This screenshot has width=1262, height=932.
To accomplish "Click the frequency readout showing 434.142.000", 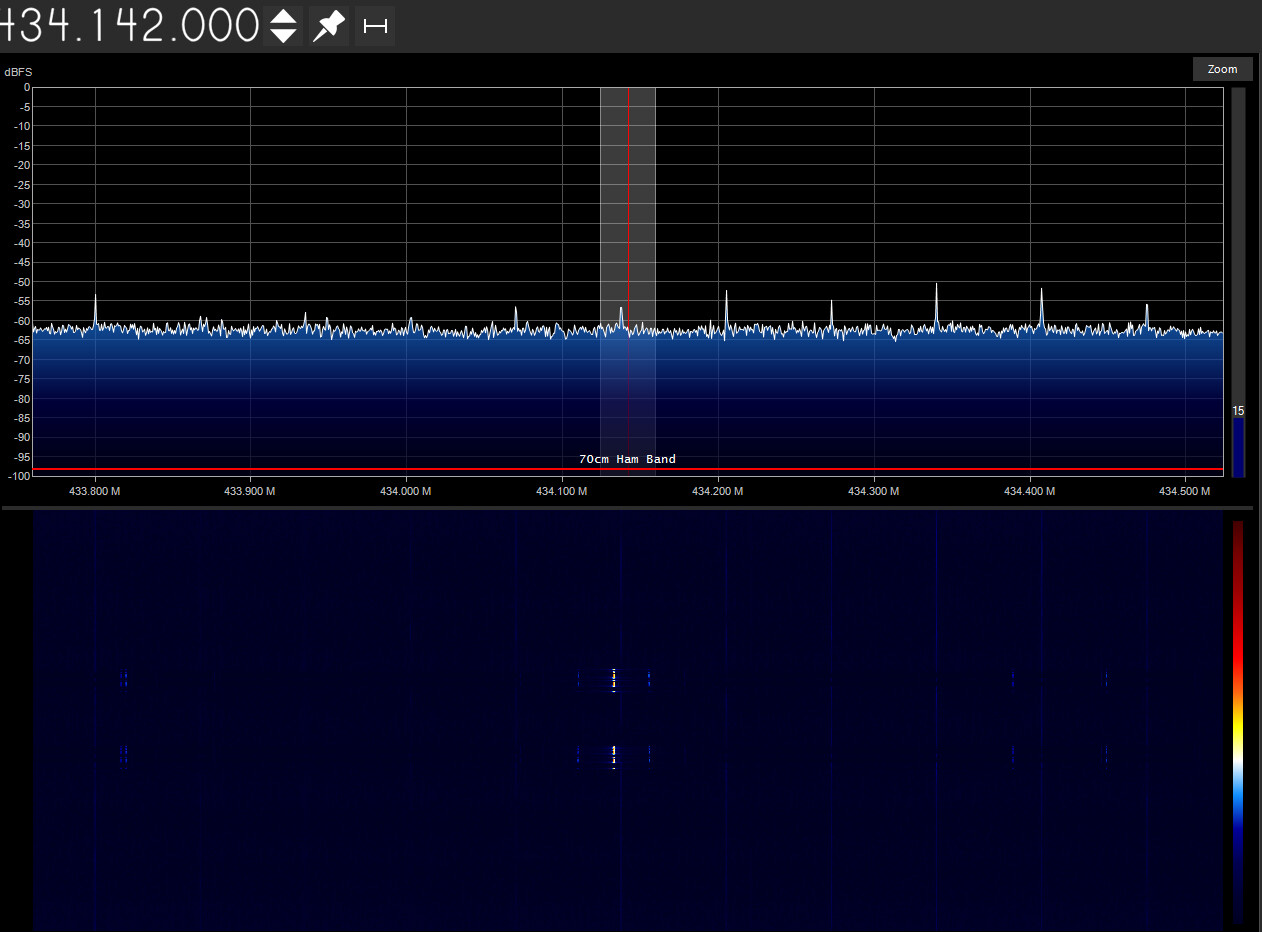I will coord(130,26).
